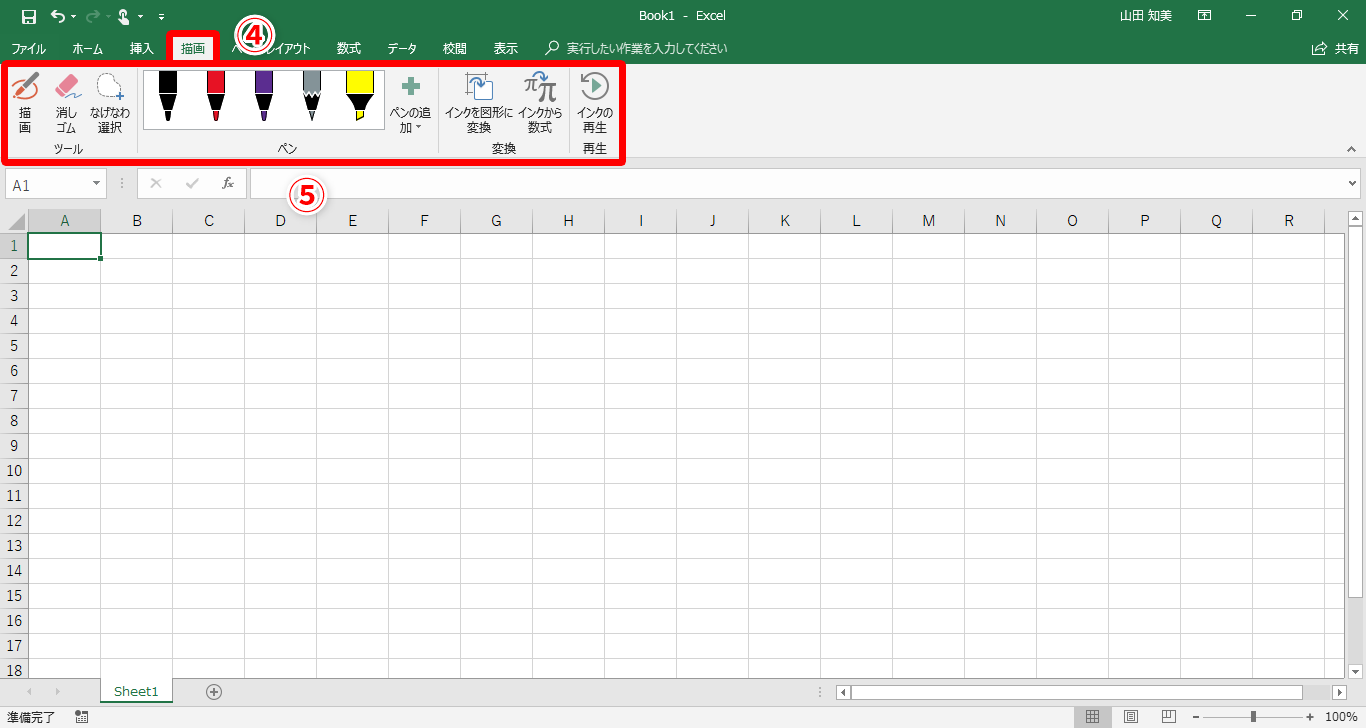The image size is (1366, 728).
Task: Start Ink Replay (インクの再生)
Action: (x=595, y=103)
